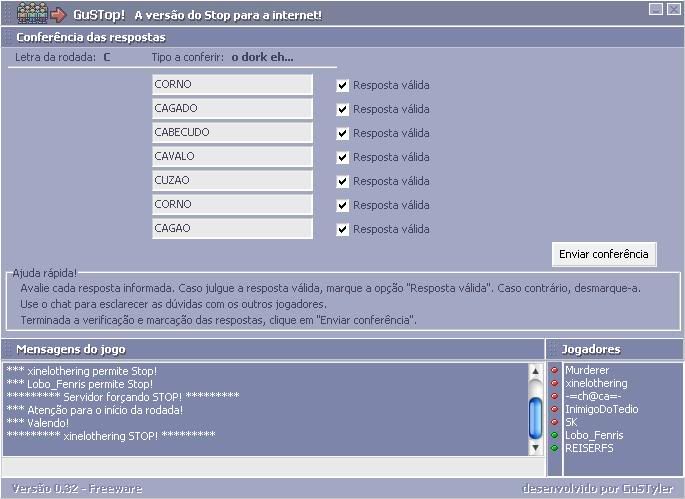Select player Murderer in Jogadores list
This screenshot has width=685, height=499.
(x=587, y=370)
